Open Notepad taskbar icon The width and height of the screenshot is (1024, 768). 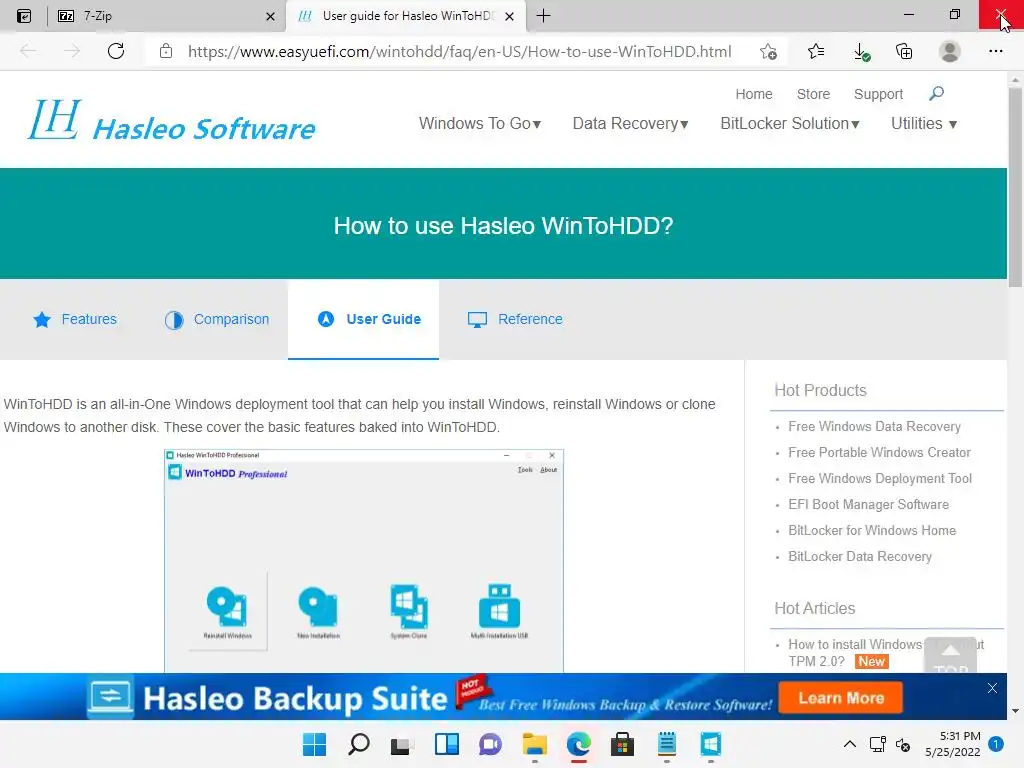click(x=667, y=744)
